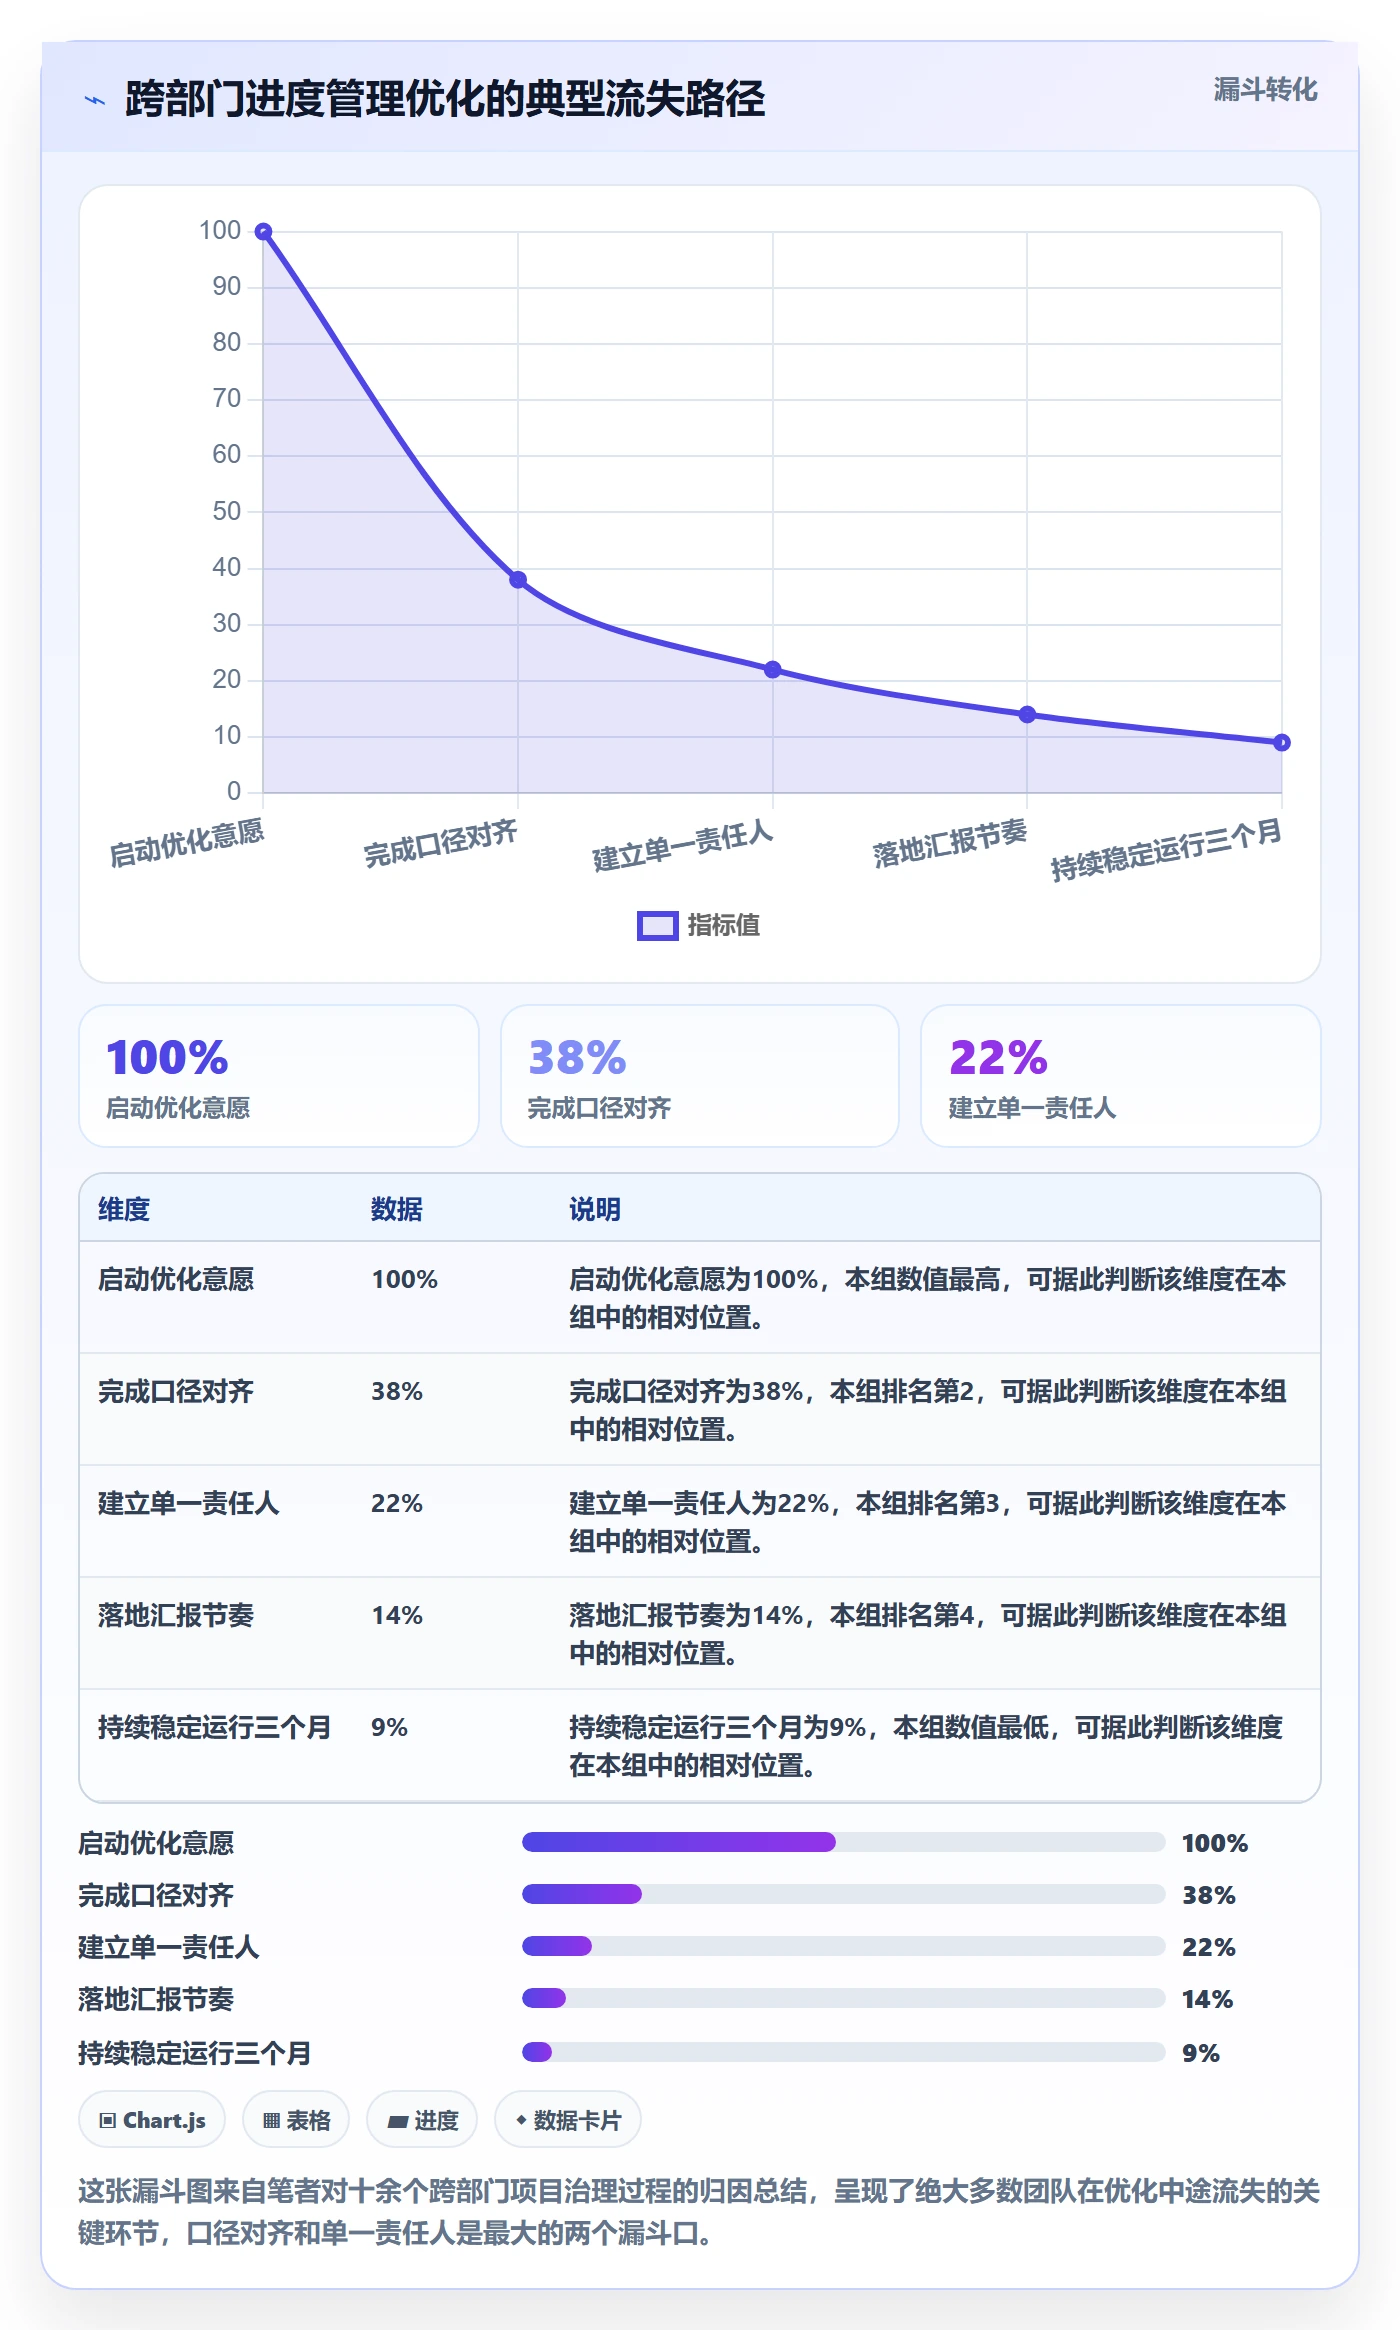
Task: Click the 22% cell in the table
Action: (x=397, y=1503)
